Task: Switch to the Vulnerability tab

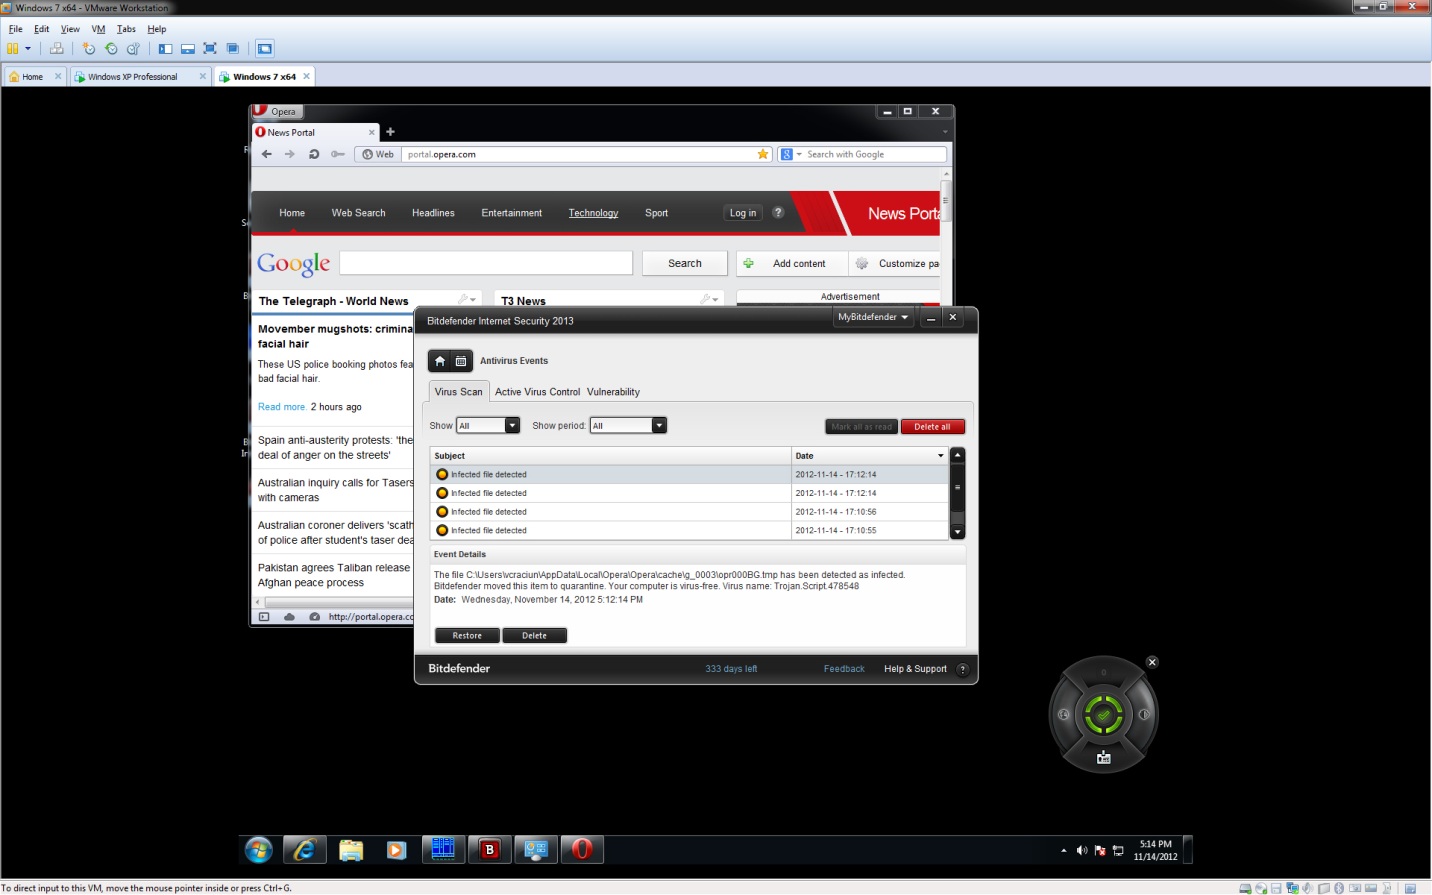Action: tap(613, 392)
